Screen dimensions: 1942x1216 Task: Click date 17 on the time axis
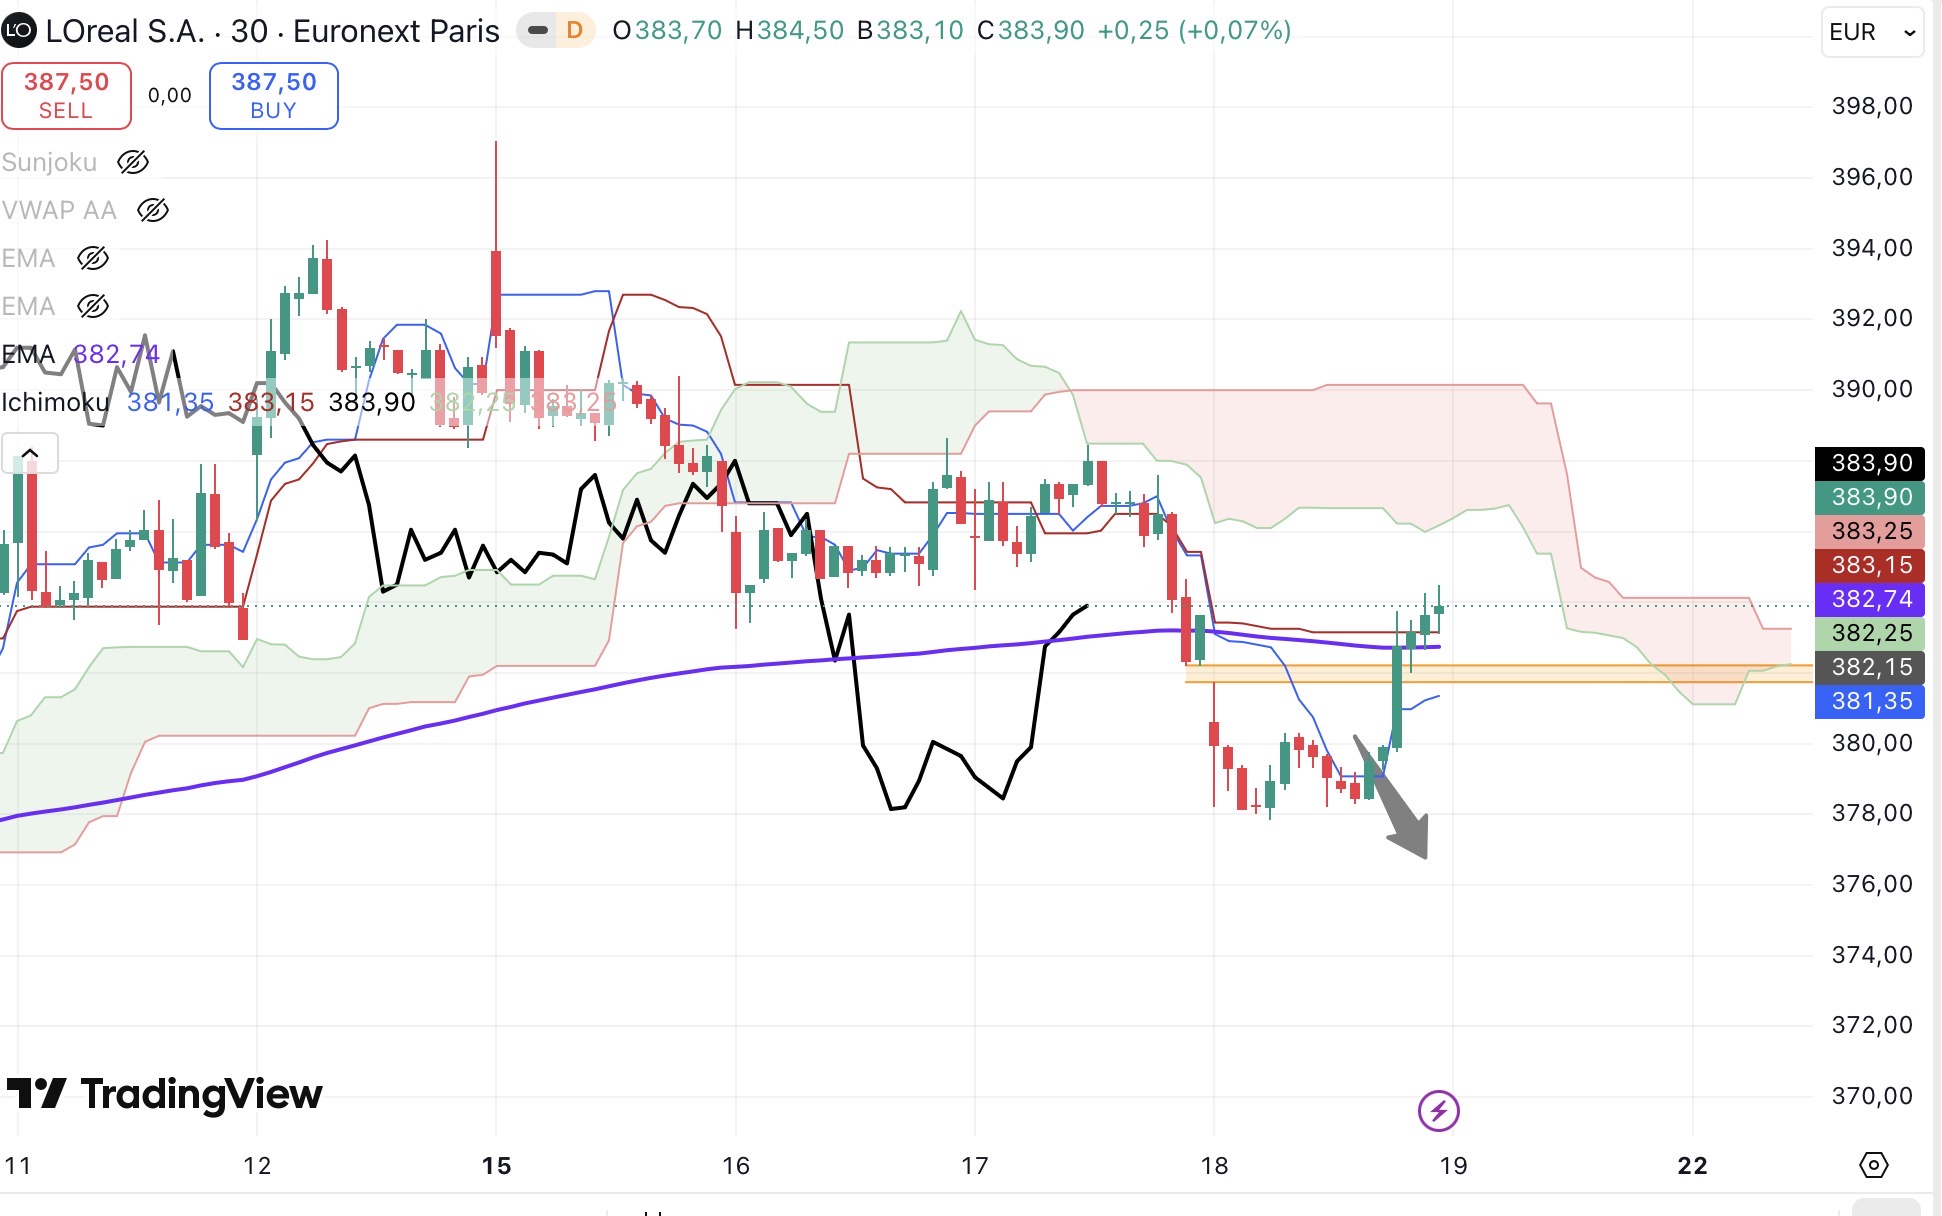tap(975, 1166)
